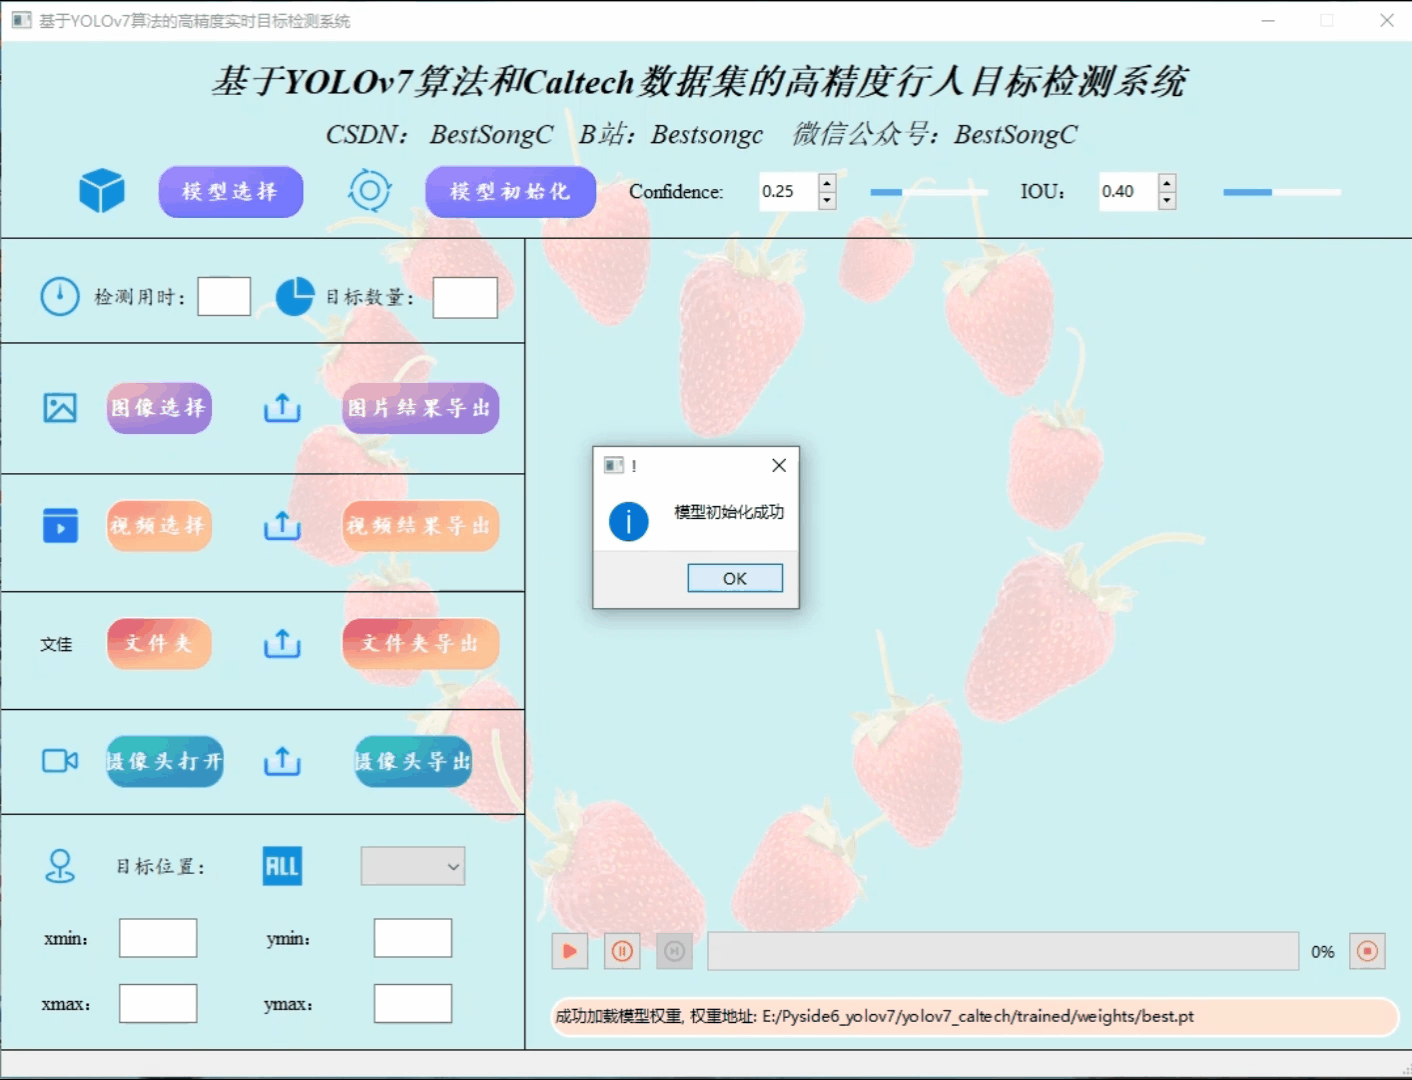Image resolution: width=1412 pixels, height=1080 pixels.
Task: Increase IOU value with up arrow
Action: [x=1167, y=182]
